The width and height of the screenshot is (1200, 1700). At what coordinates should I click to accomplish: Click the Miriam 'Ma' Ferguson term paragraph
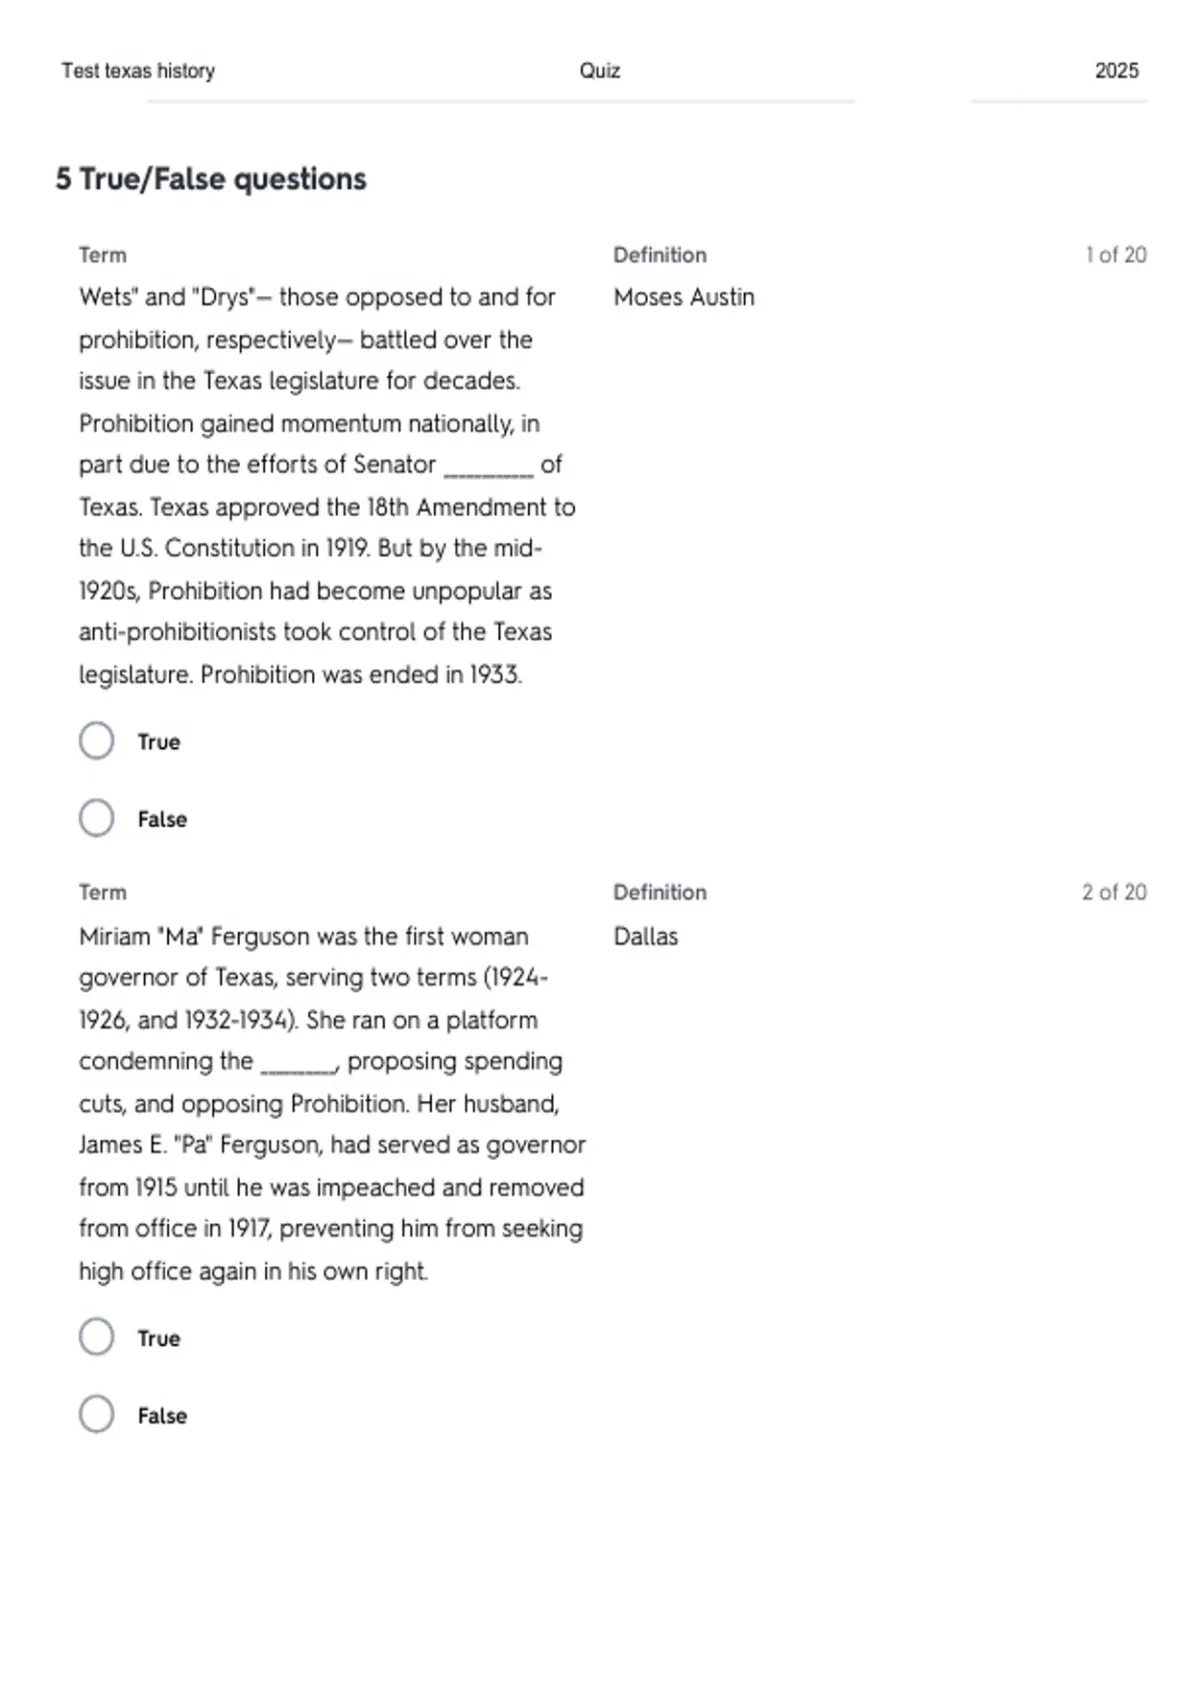tap(332, 1104)
